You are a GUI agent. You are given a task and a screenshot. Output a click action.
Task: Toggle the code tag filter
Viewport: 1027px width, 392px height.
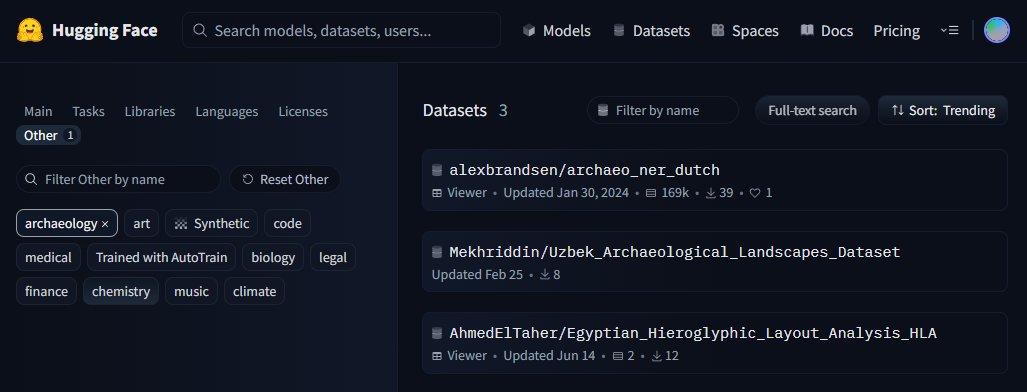(x=288, y=224)
